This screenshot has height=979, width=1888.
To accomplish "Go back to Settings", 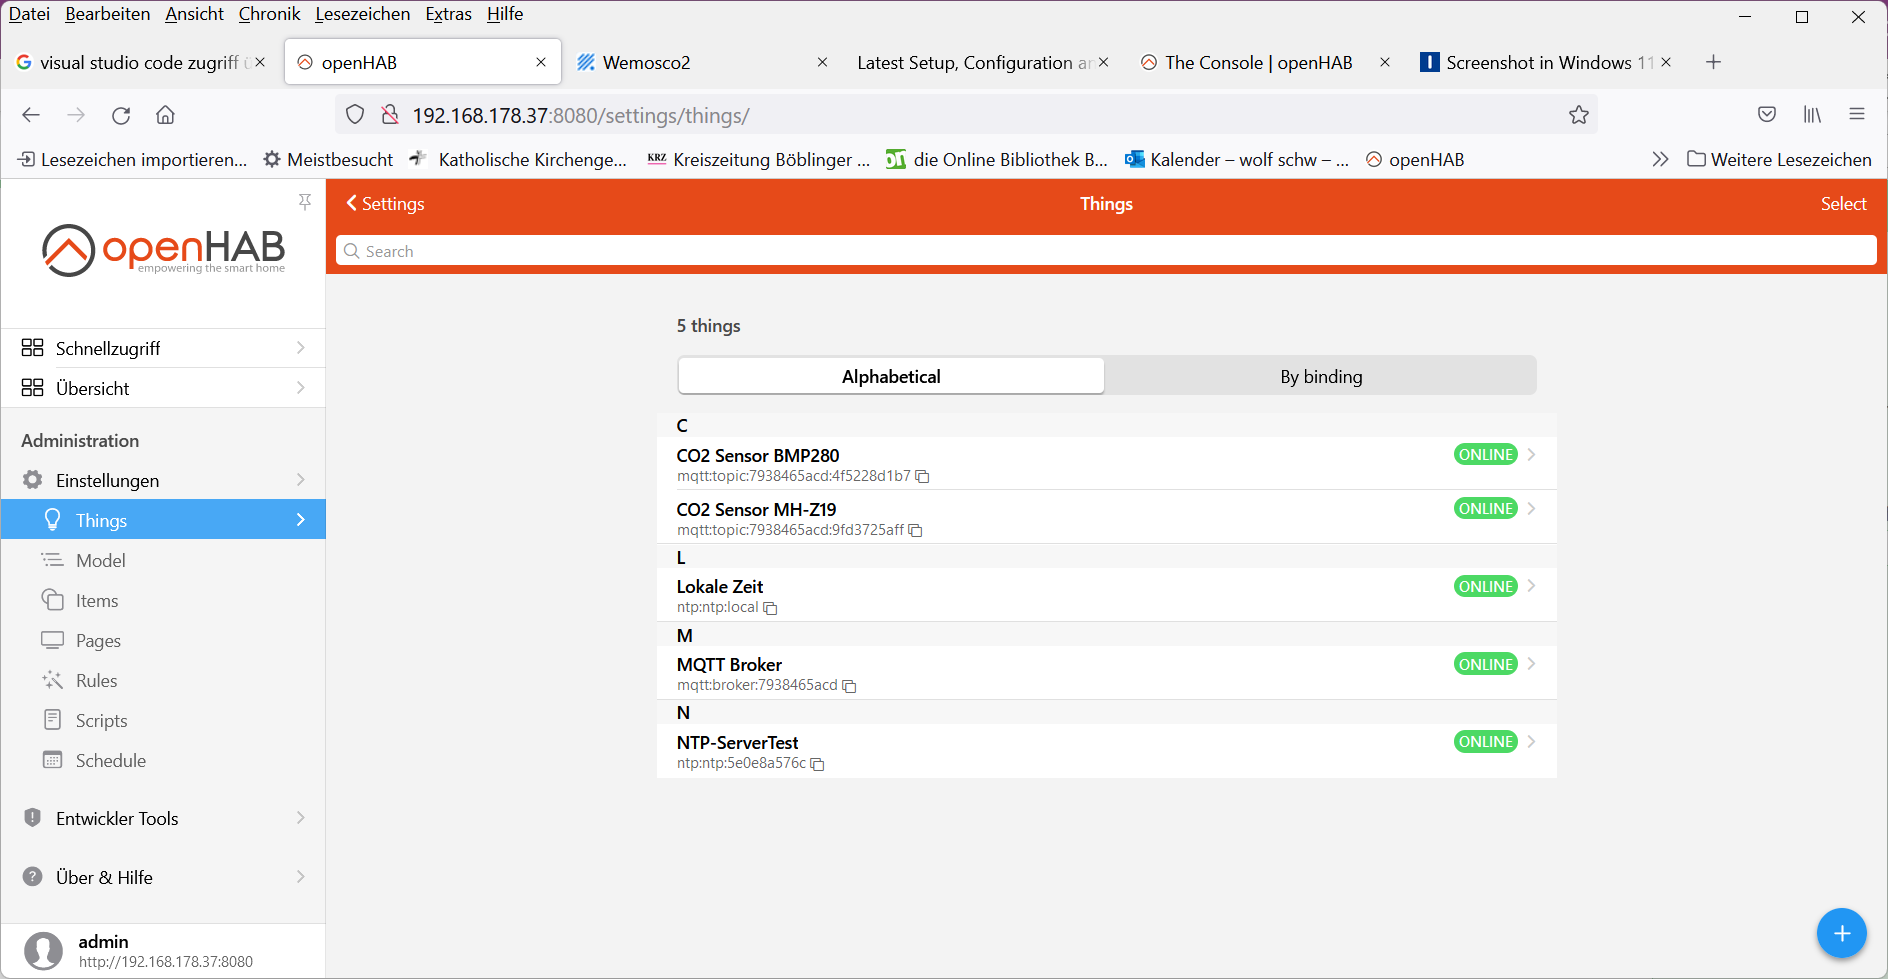I will pyautogui.click(x=386, y=204).
